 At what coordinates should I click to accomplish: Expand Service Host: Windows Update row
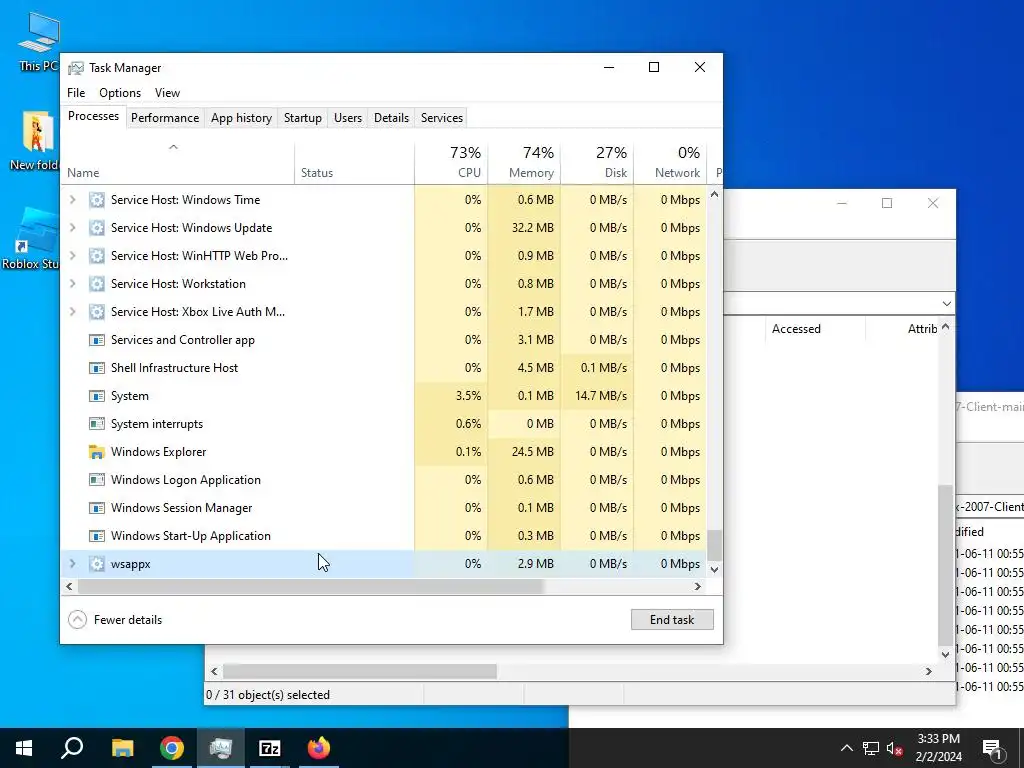point(72,228)
